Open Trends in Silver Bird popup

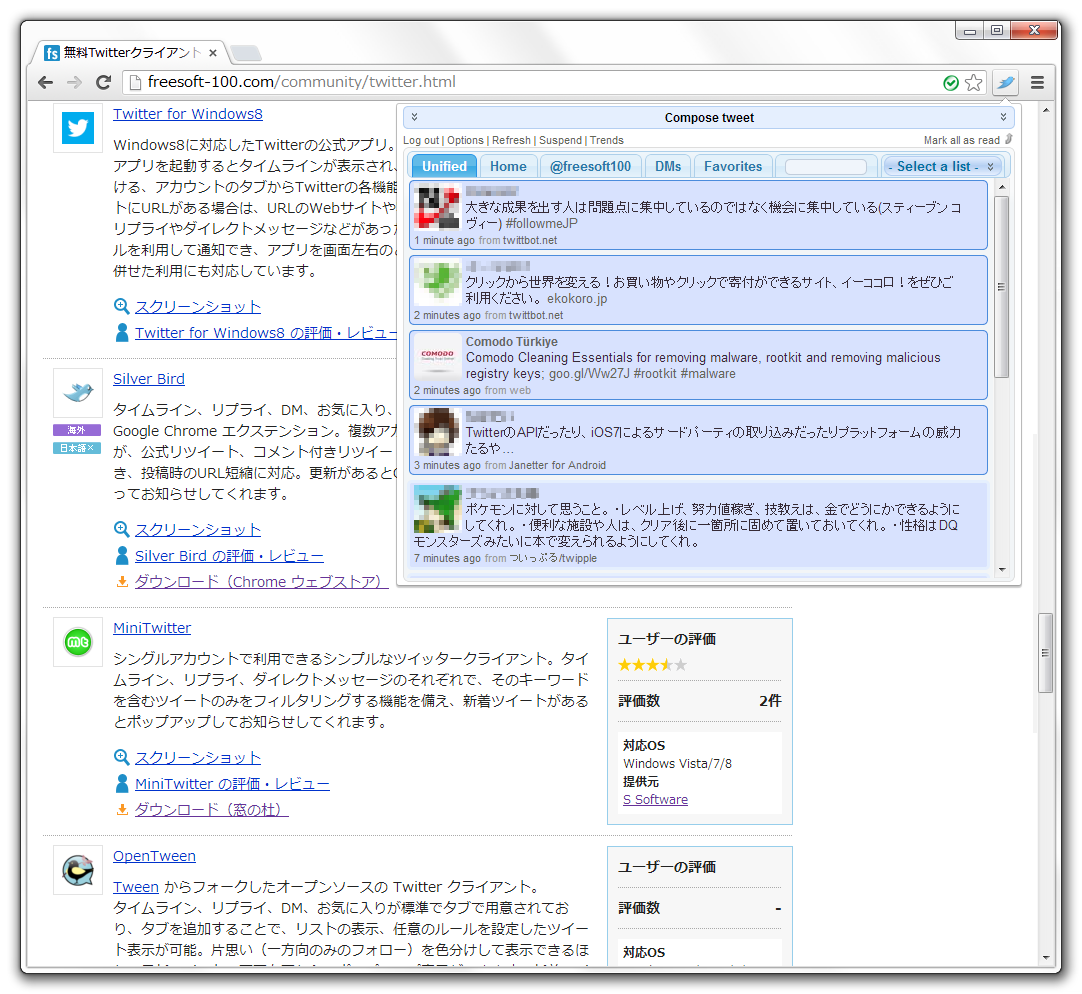click(607, 140)
